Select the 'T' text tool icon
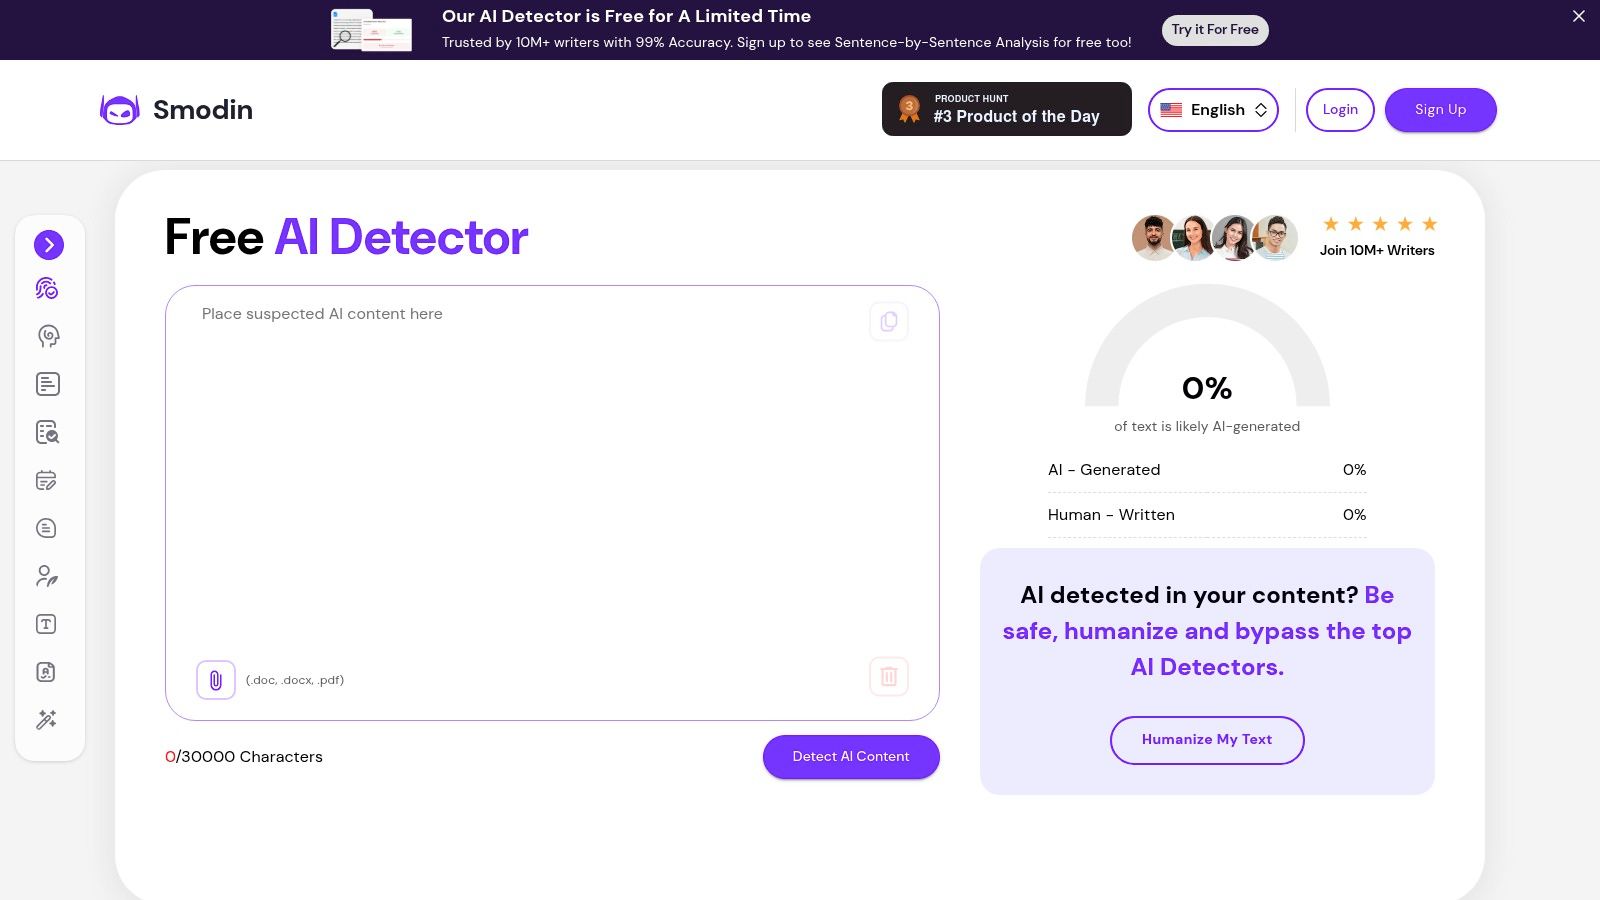 [x=46, y=624]
